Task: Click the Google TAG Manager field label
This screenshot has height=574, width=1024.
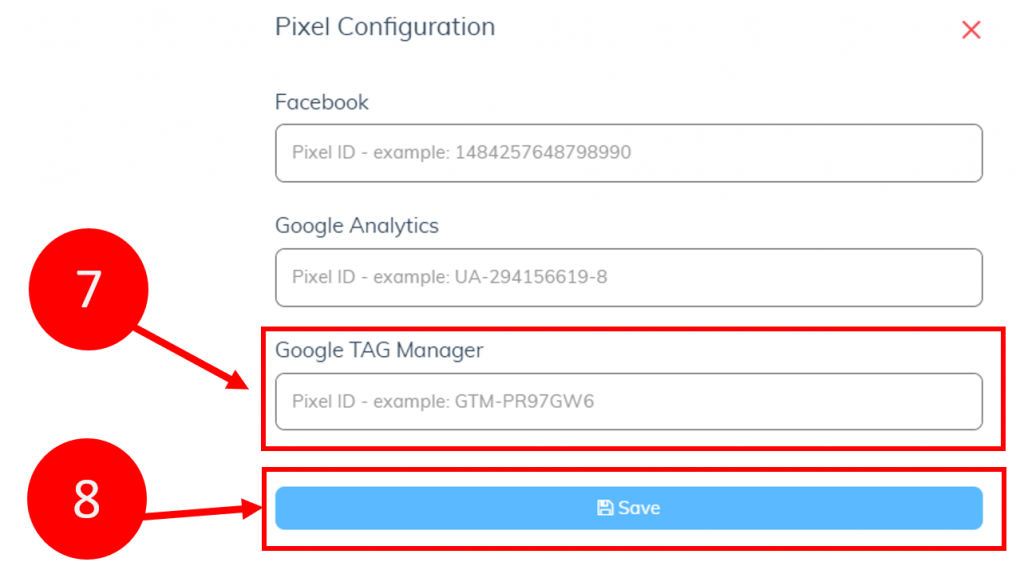Action: pyautogui.click(x=379, y=351)
